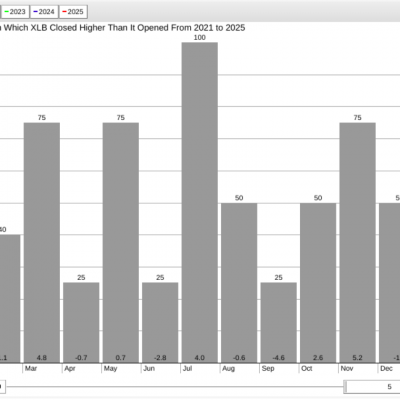
Task: Select the December bar at right edge
Action: coord(390,283)
